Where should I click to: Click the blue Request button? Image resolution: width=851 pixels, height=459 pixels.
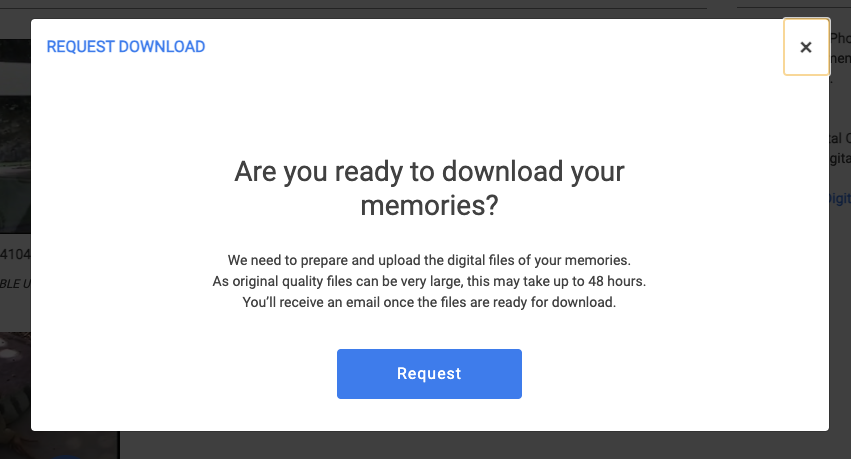429,374
